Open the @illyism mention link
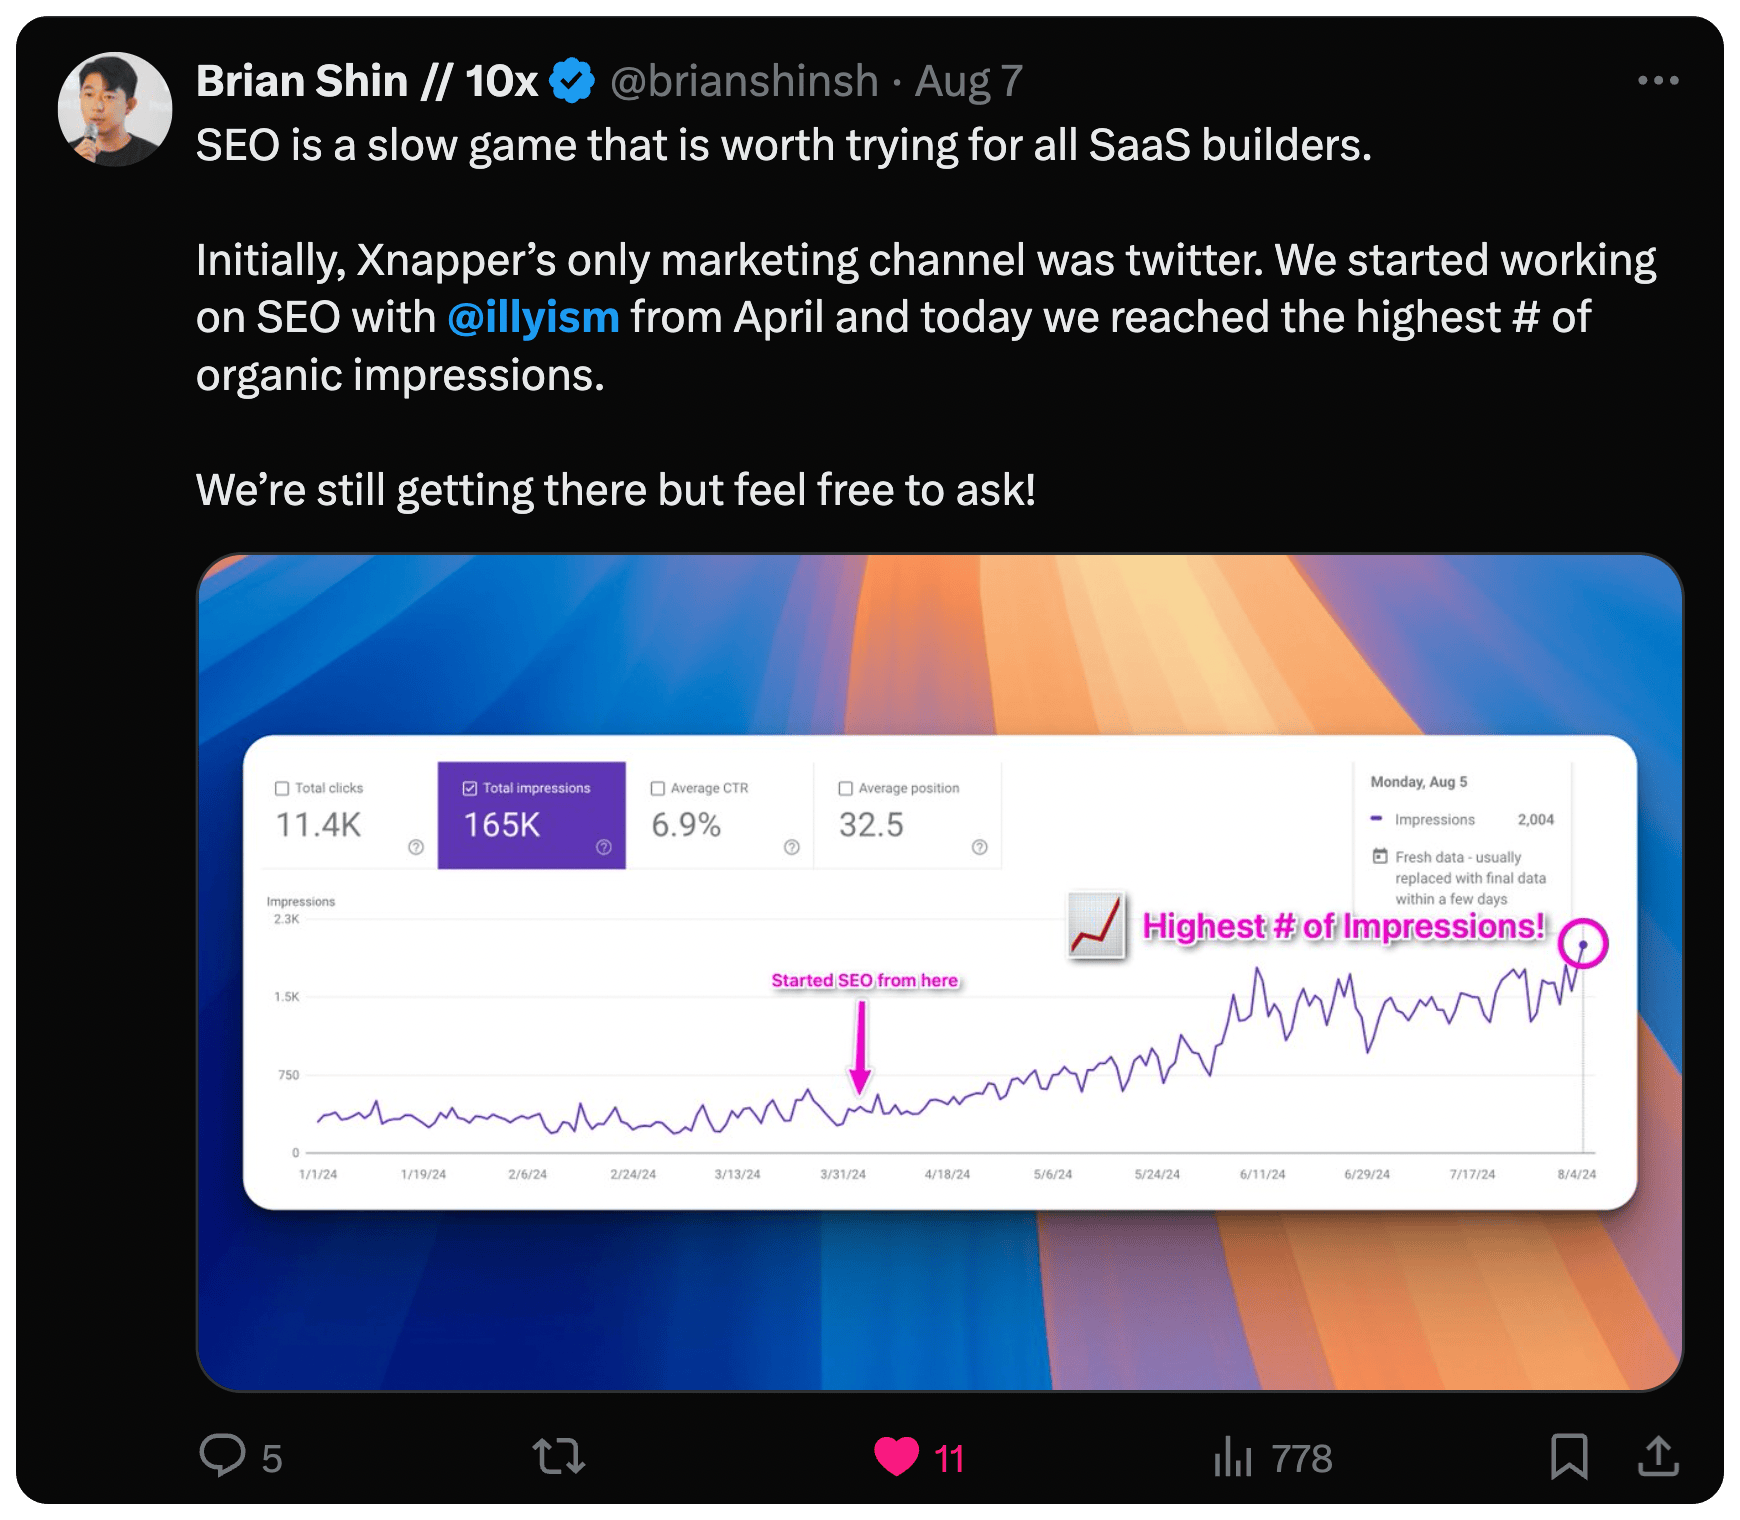The height and width of the screenshot is (1520, 1740). [x=533, y=317]
